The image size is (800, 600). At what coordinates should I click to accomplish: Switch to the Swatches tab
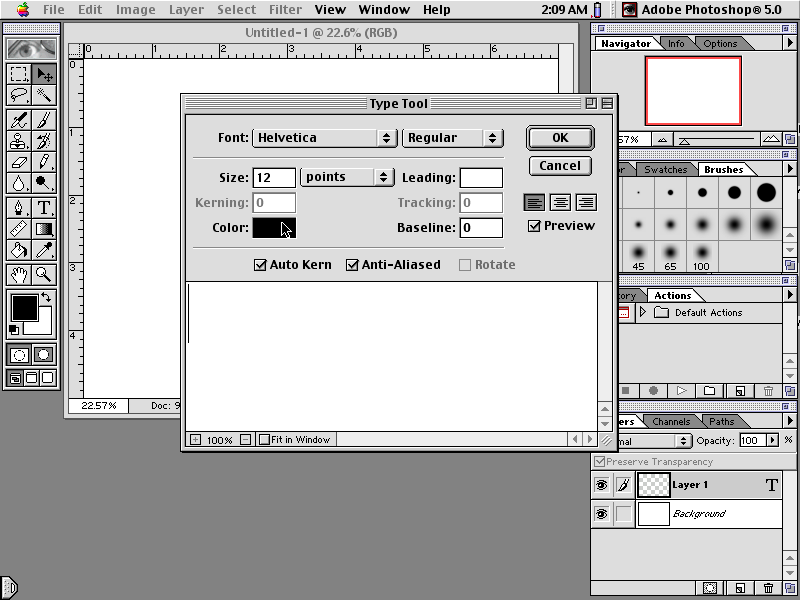(x=665, y=170)
